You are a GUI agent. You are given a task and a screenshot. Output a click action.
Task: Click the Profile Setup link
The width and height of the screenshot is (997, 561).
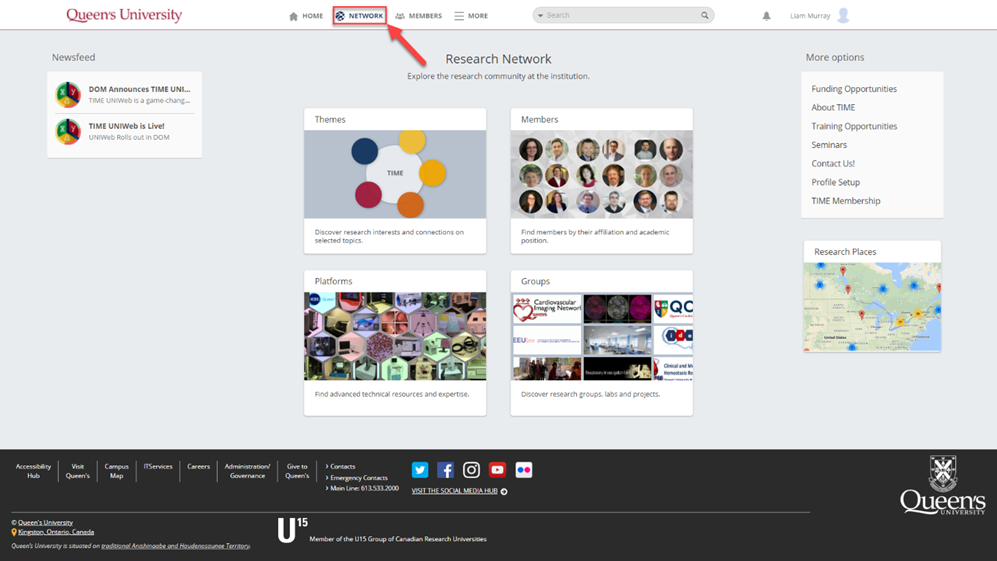click(x=835, y=182)
